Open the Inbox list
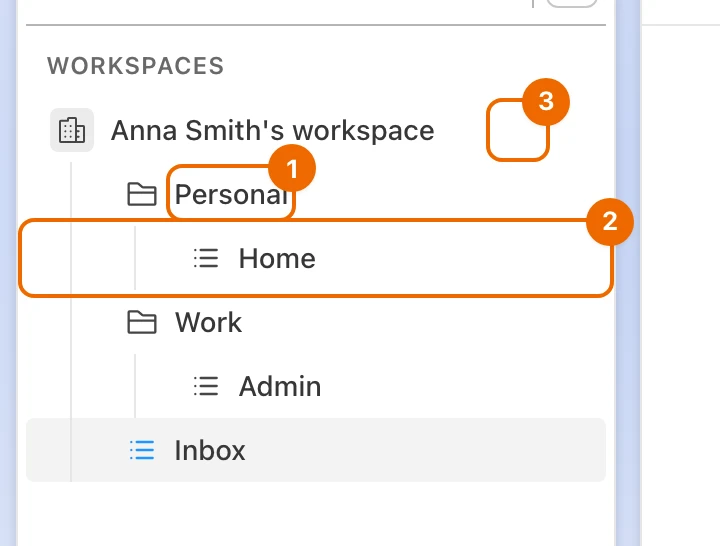The image size is (720, 546). pyautogui.click(x=316, y=450)
